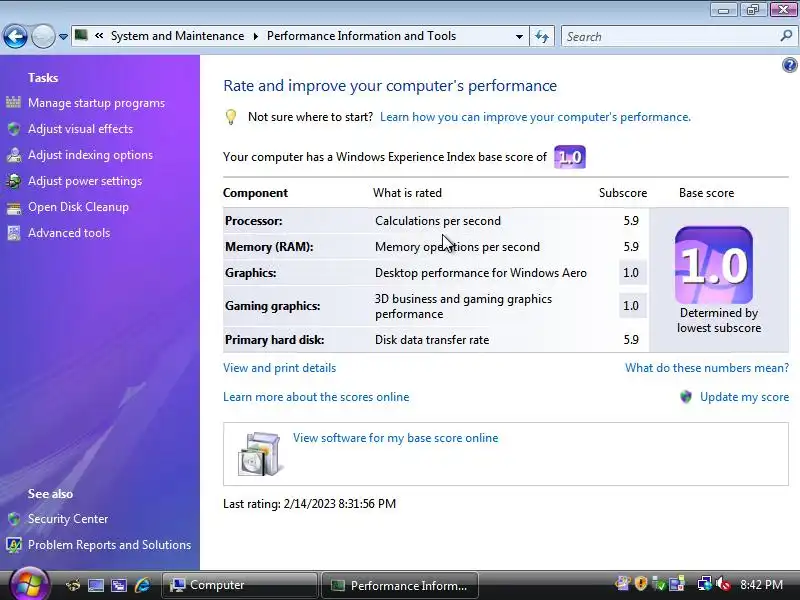Switch to Performance Inform... taskbar button
This screenshot has width=800, height=600.
coord(401,585)
